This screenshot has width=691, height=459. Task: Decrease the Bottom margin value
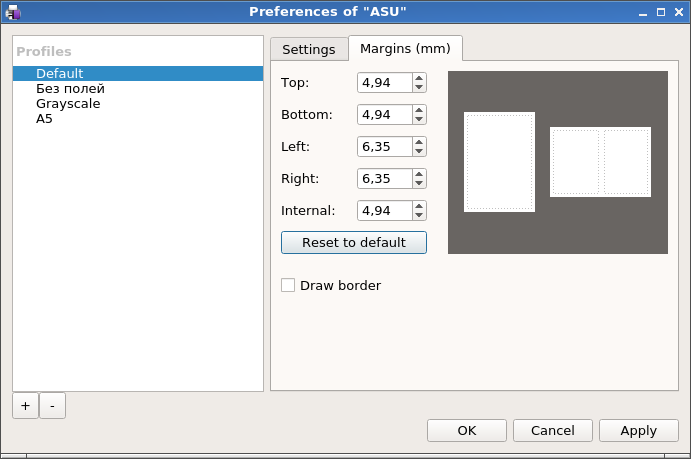pos(419,119)
